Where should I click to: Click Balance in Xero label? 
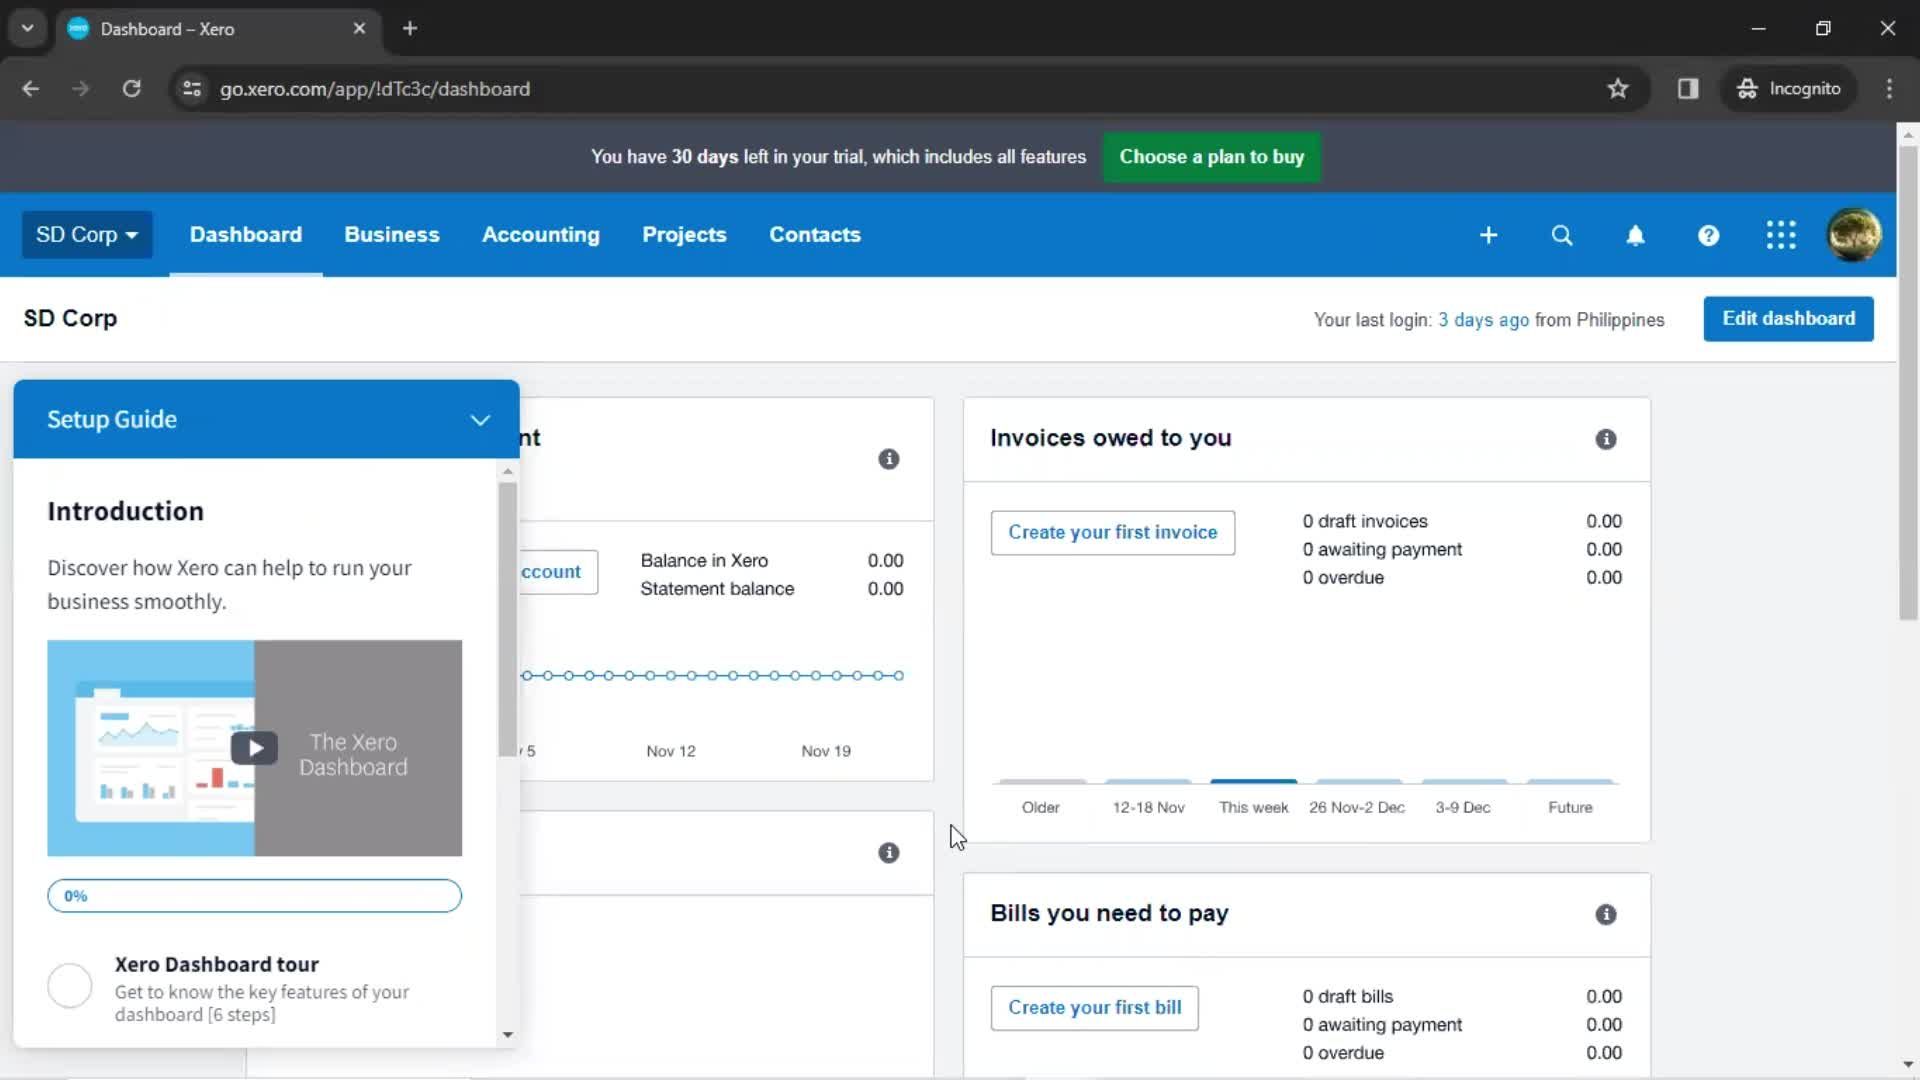(704, 561)
